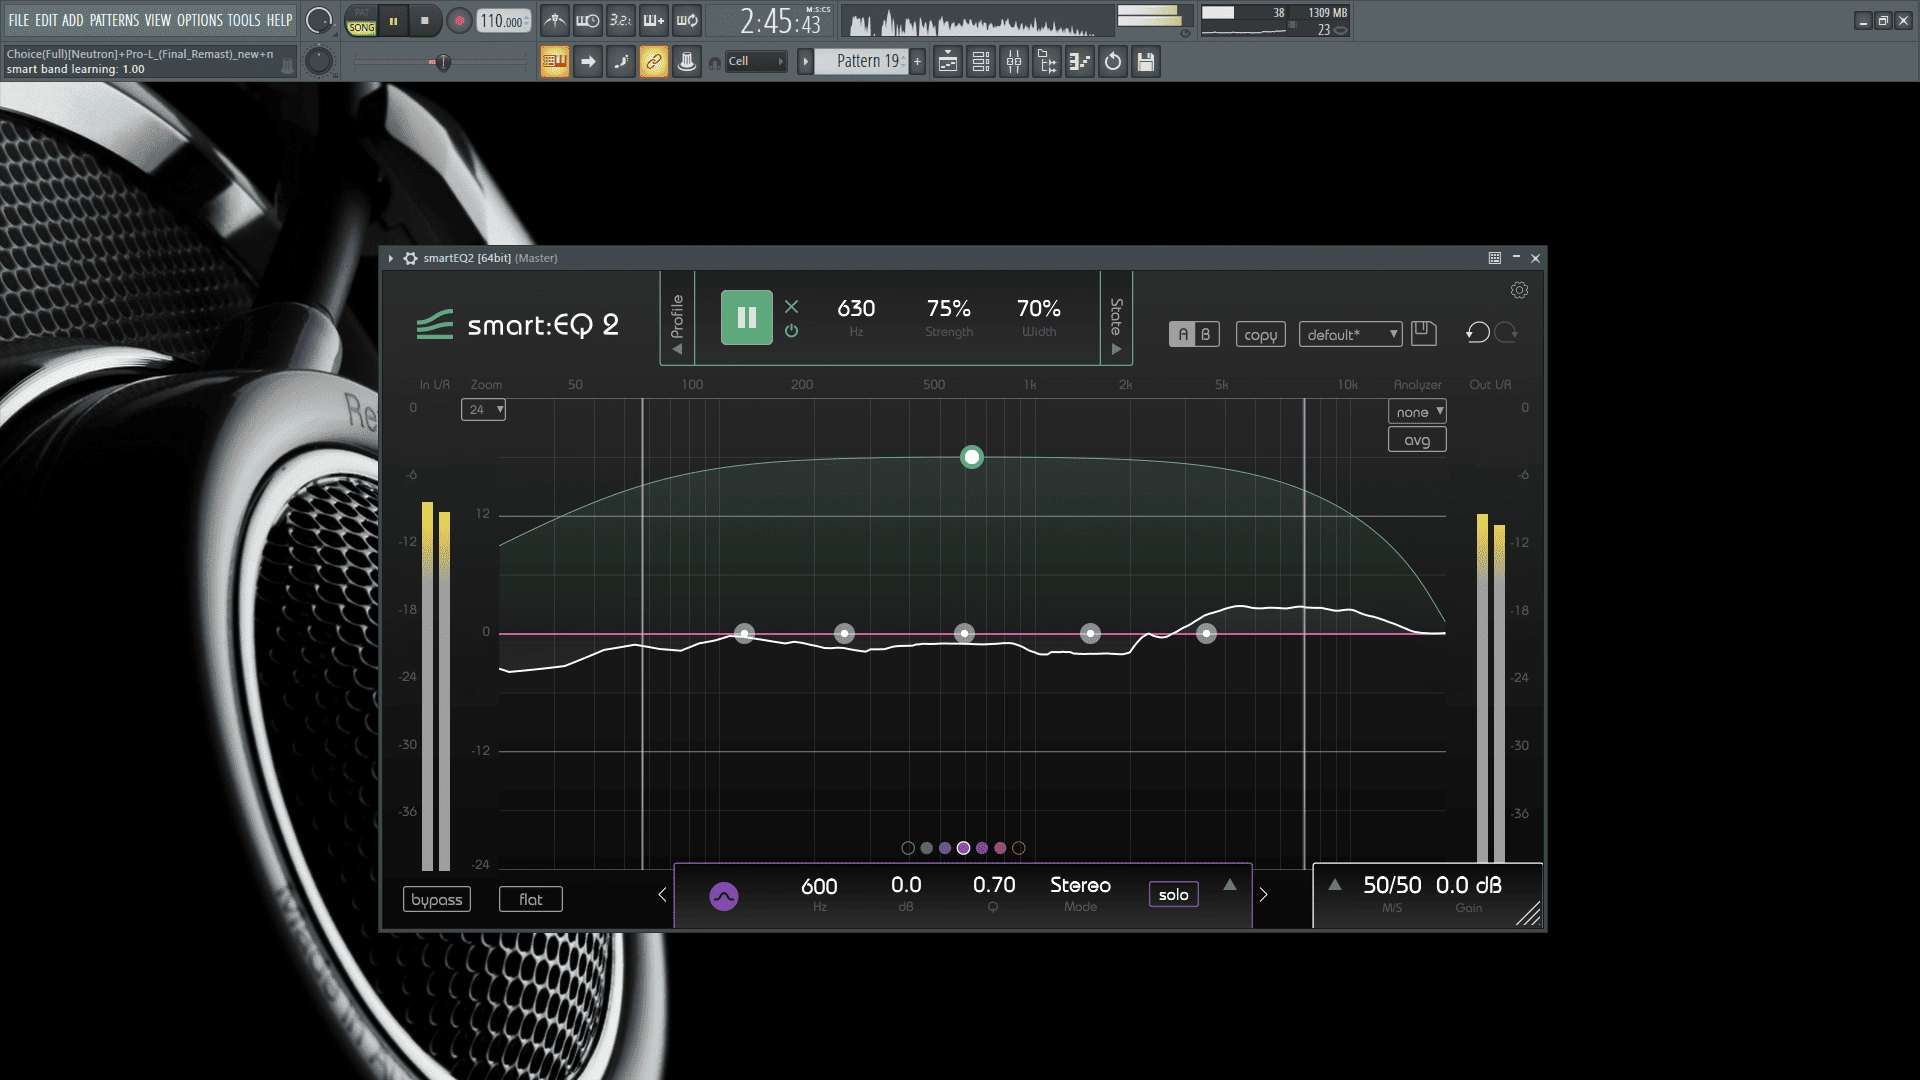Viewport: 1920px width, 1080px height.
Task: Open smart:EQ 2 settings gear
Action: pos(1519,290)
